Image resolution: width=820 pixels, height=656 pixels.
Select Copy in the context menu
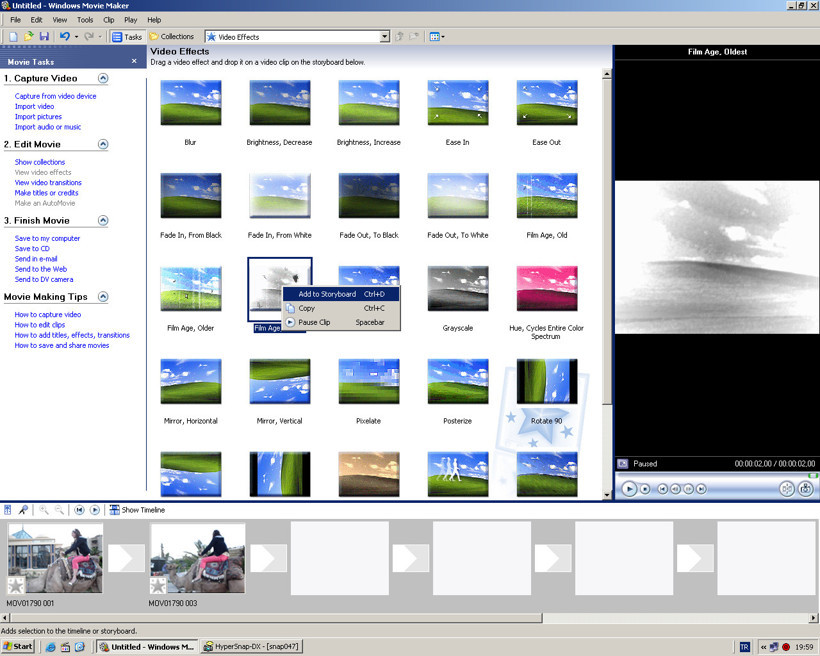[341, 308]
